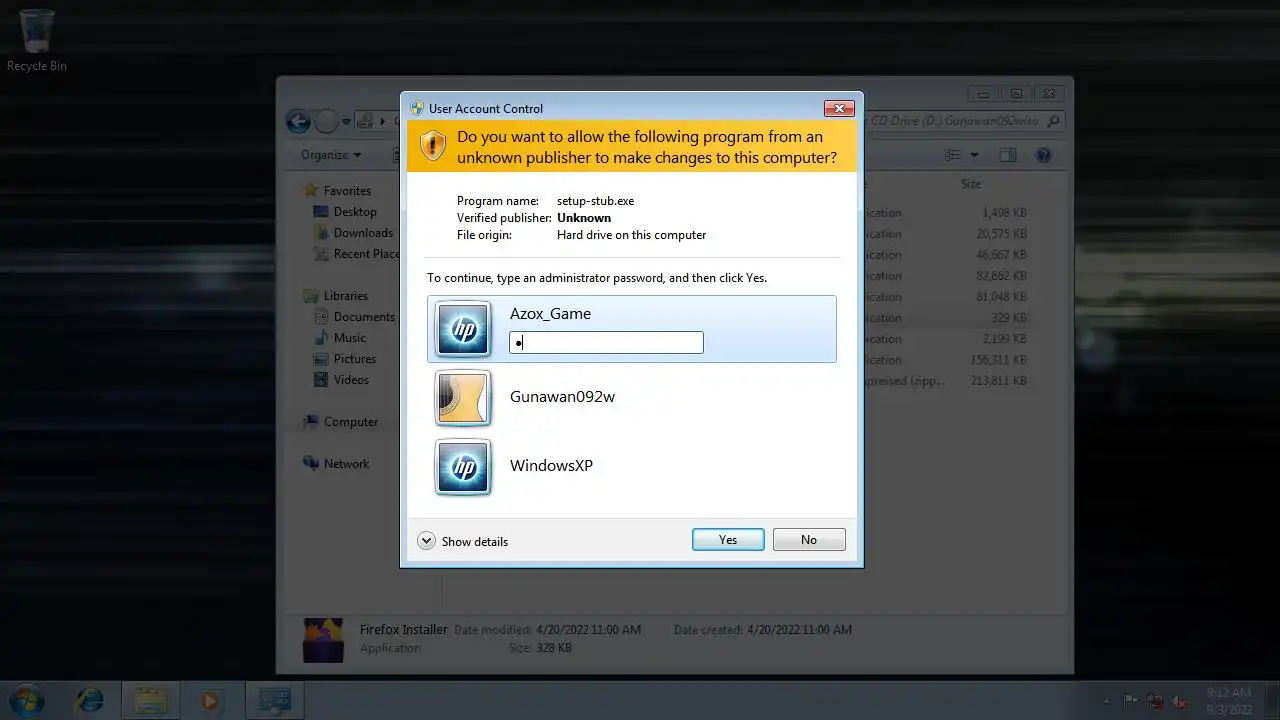The width and height of the screenshot is (1280, 720).
Task: Open Windows Explorer taskbar icon
Action: pyautogui.click(x=150, y=700)
